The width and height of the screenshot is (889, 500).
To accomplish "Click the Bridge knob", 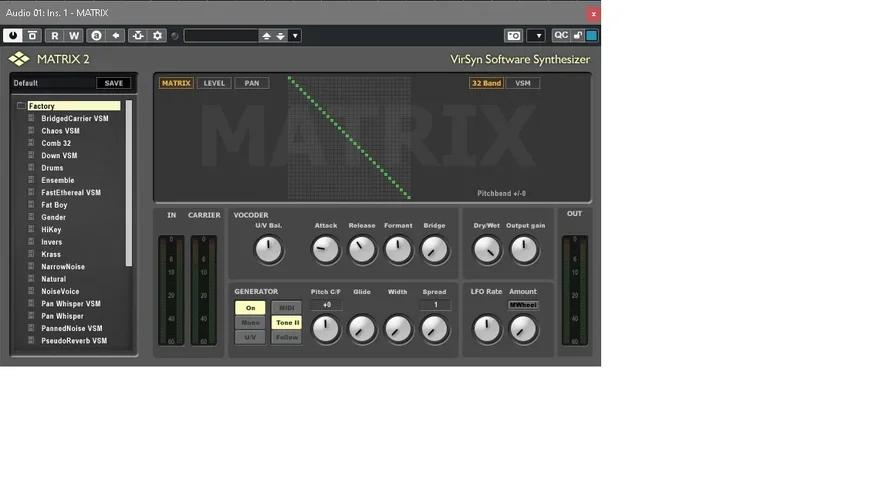I will [x=434, y=250].
